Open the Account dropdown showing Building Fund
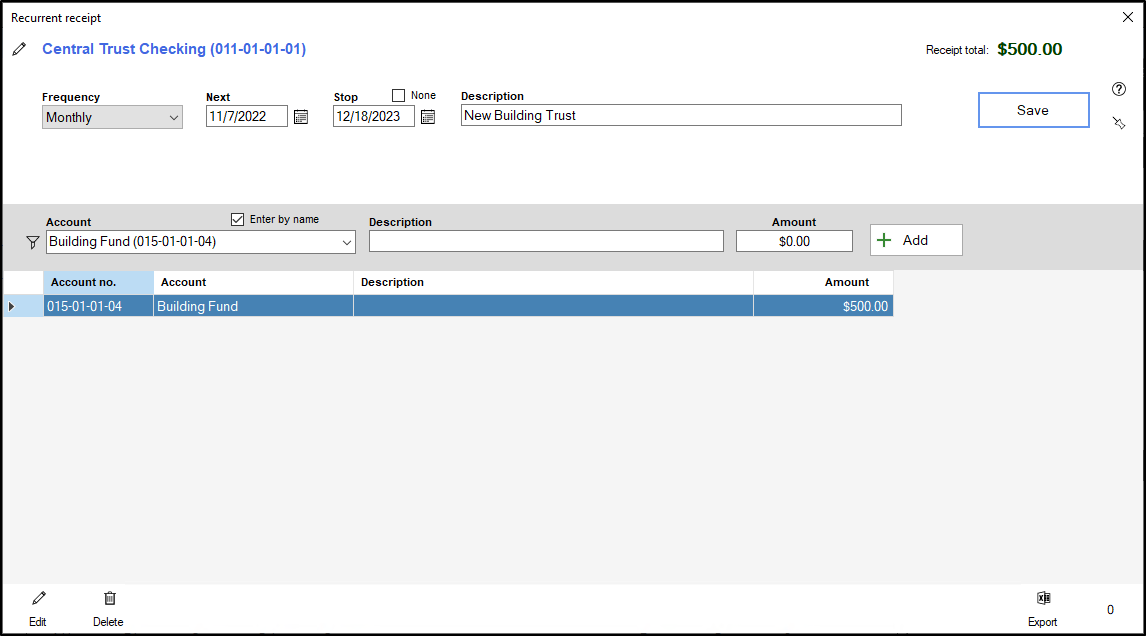 pyautogui.click(x=347, y=242)
